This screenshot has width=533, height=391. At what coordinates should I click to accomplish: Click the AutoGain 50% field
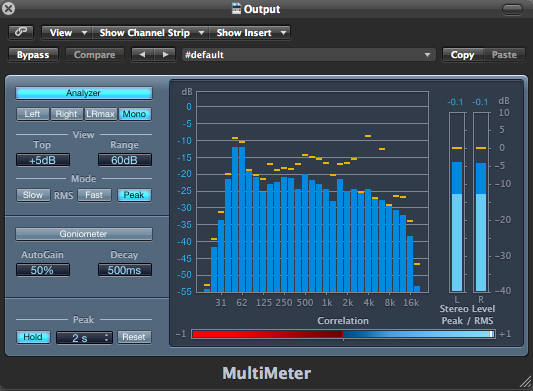(43, 270)
